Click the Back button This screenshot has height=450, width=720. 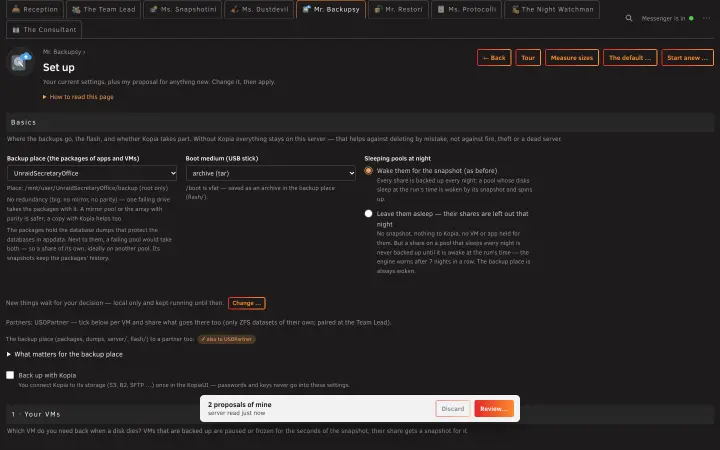[x=494, y=58]
